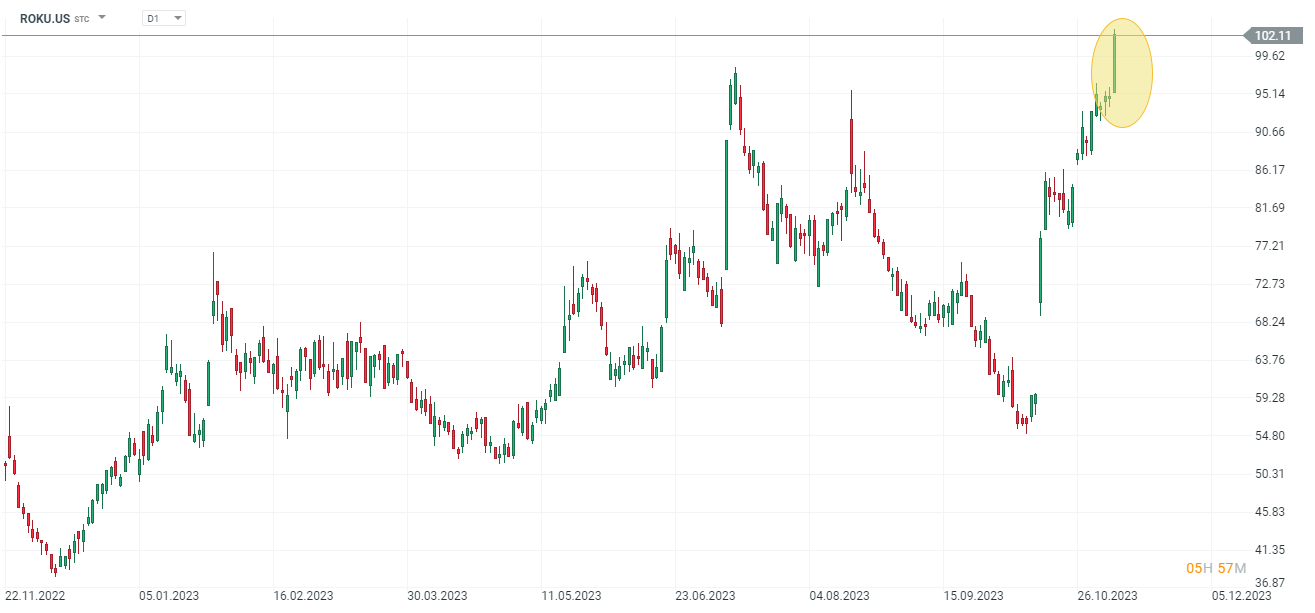The width and height of the screenshot is (1315, 613).
Task: Select the 04.08.2023 date on time axis
Action: point(837,595)
